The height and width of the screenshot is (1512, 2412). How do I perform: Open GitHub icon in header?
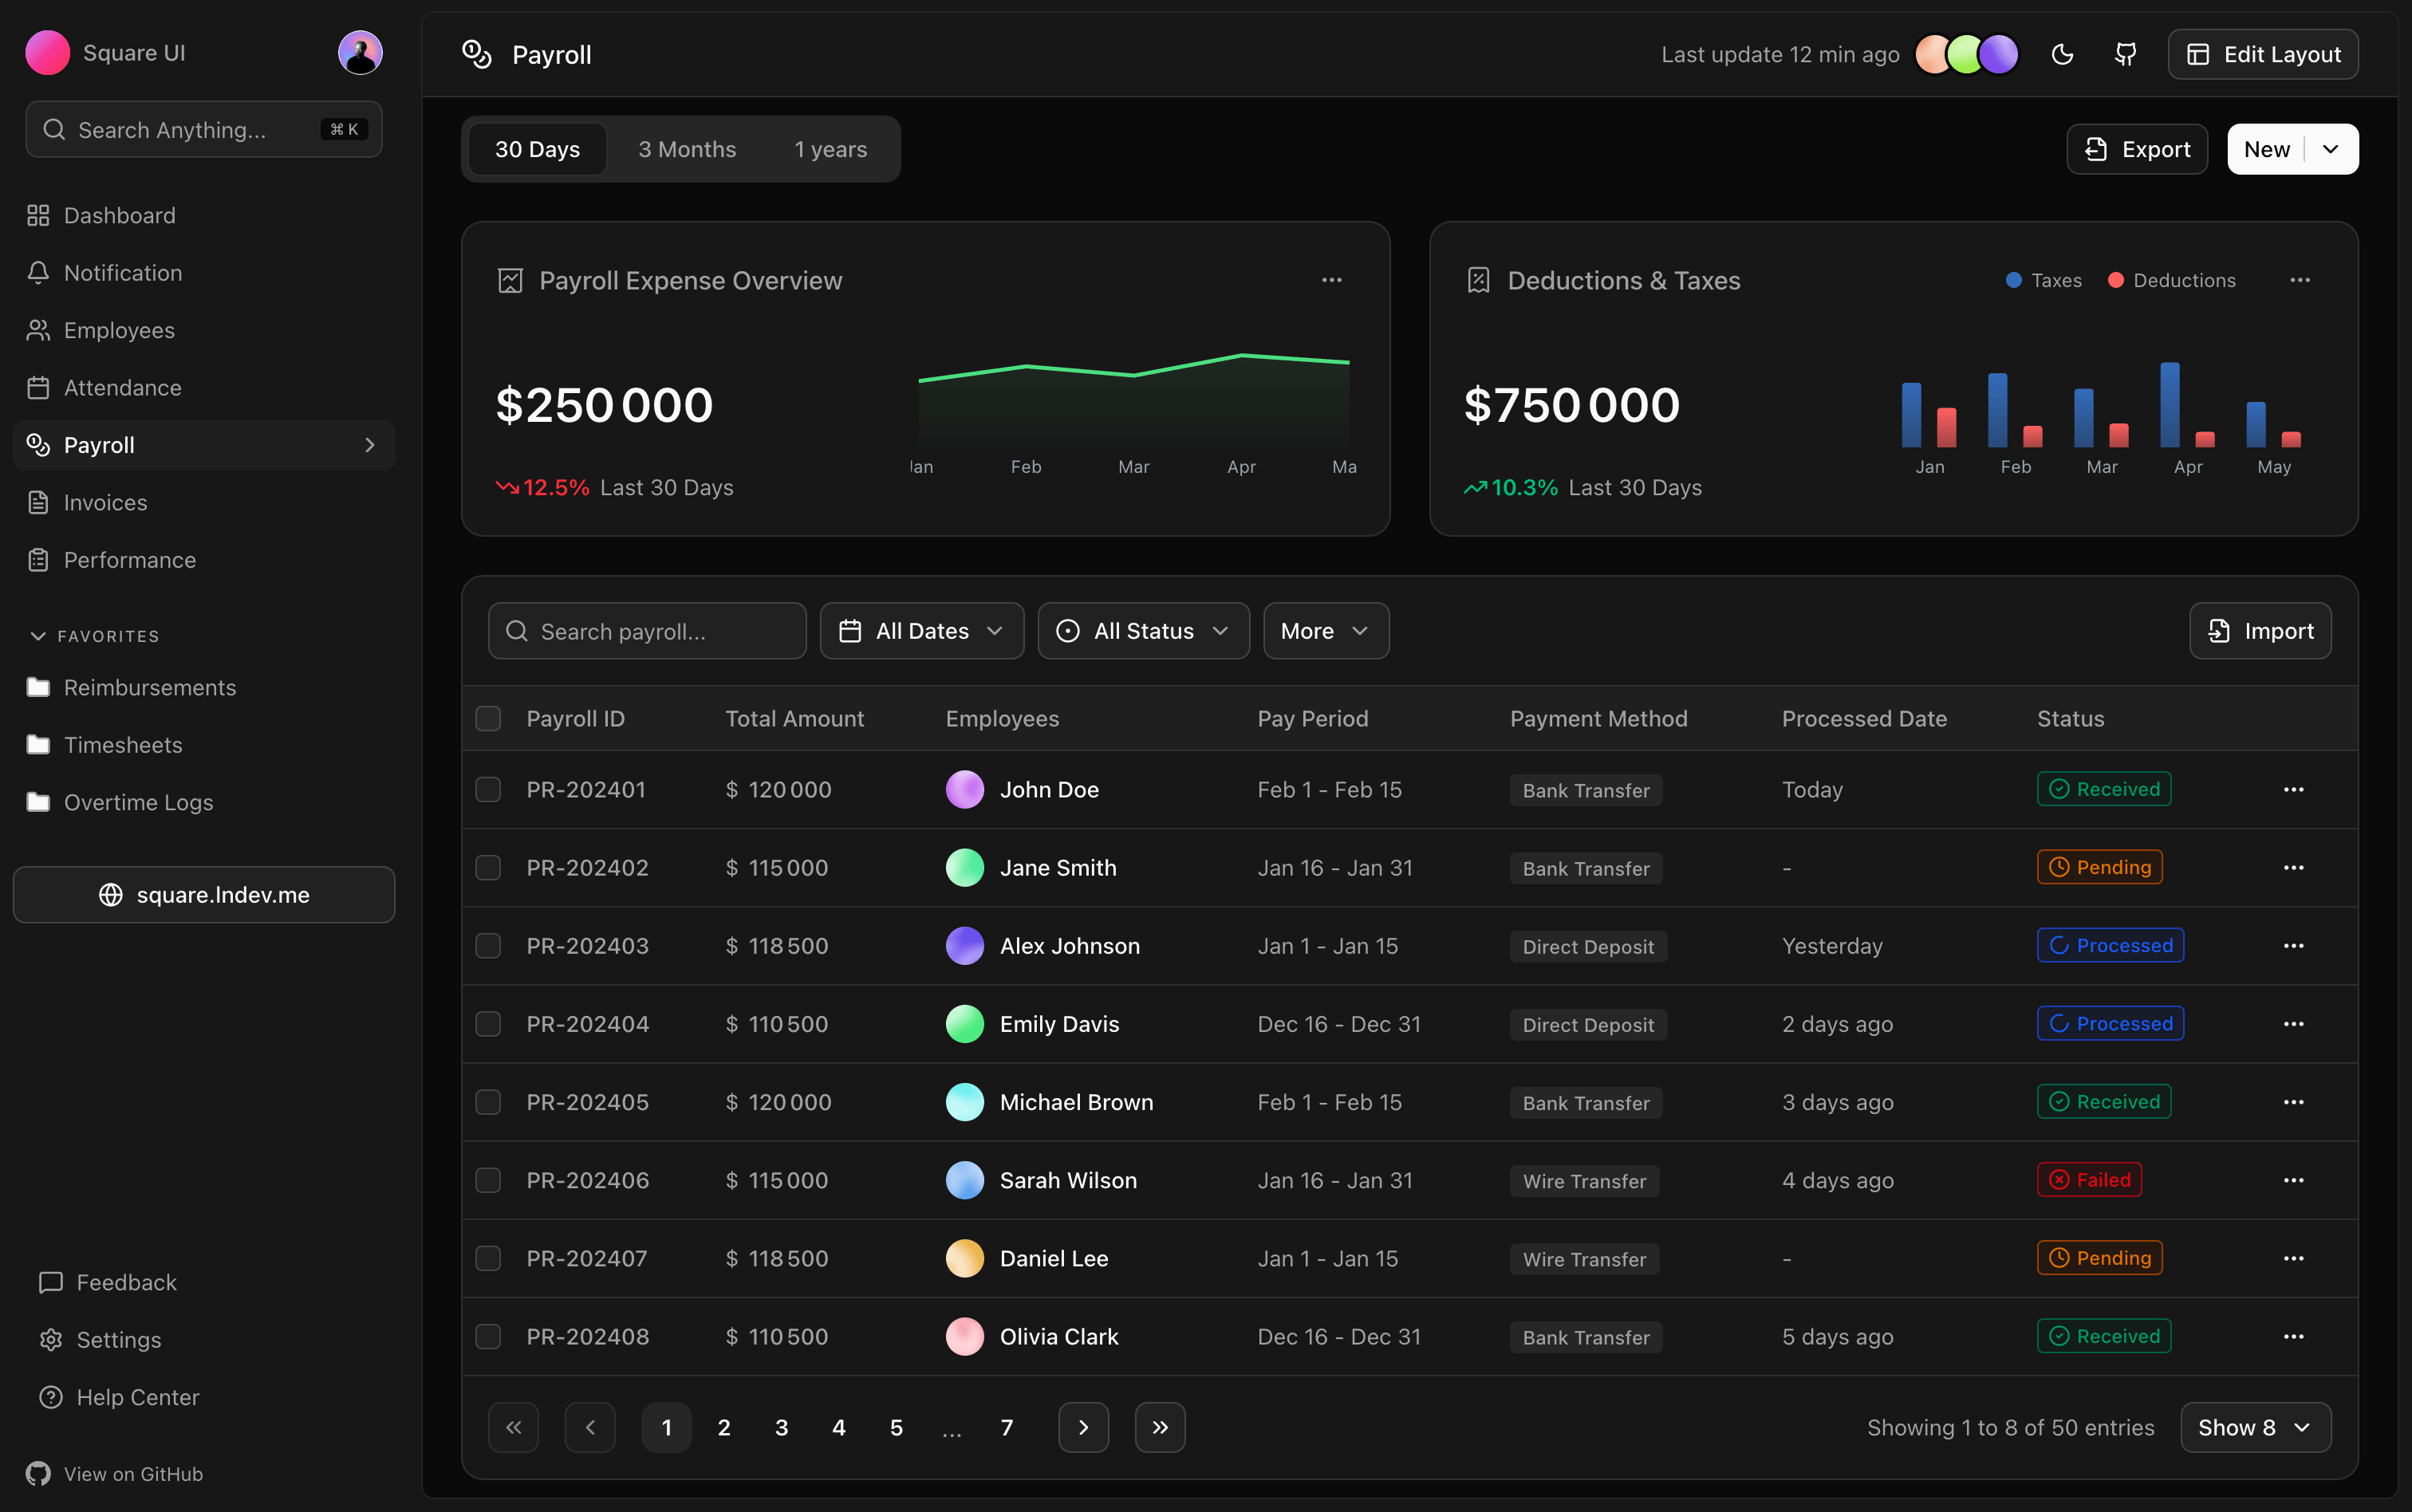(2126, 54)
